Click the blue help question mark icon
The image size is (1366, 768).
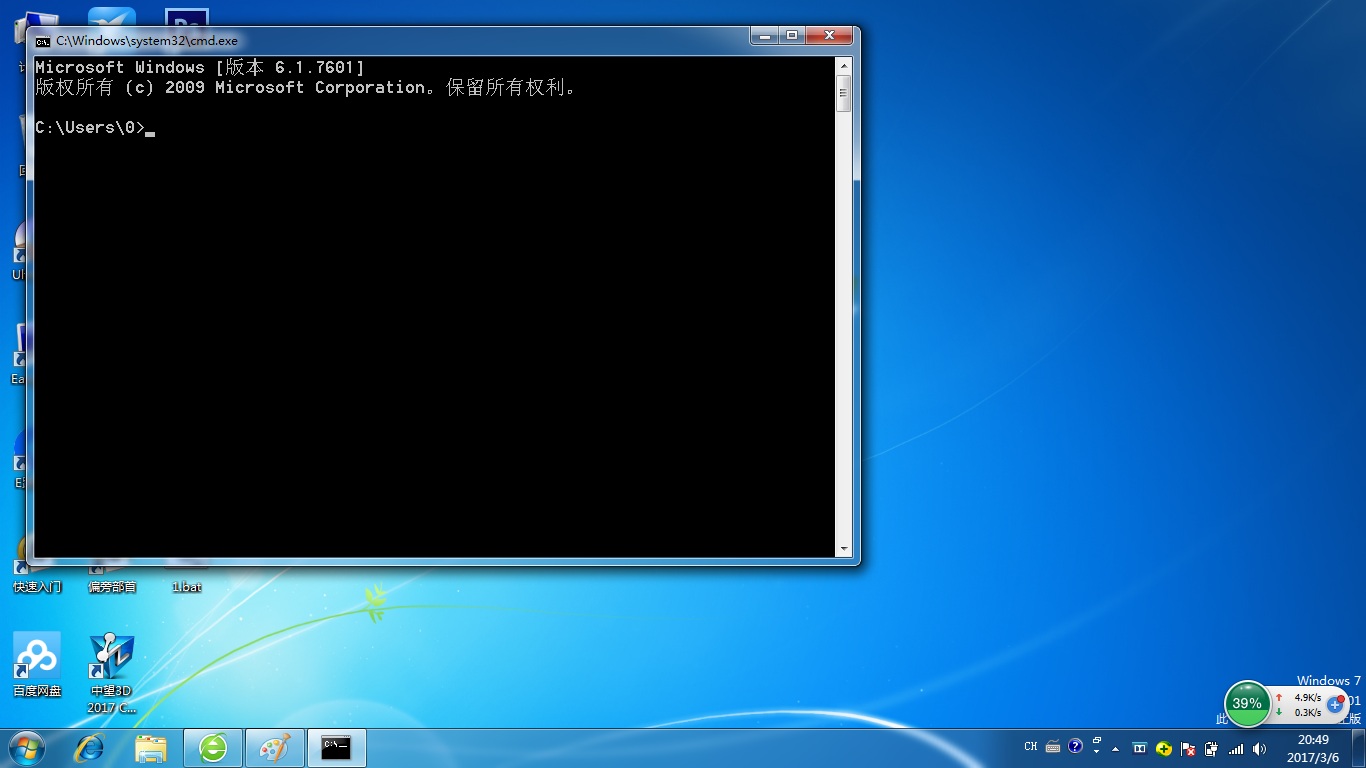point(1075,746)
